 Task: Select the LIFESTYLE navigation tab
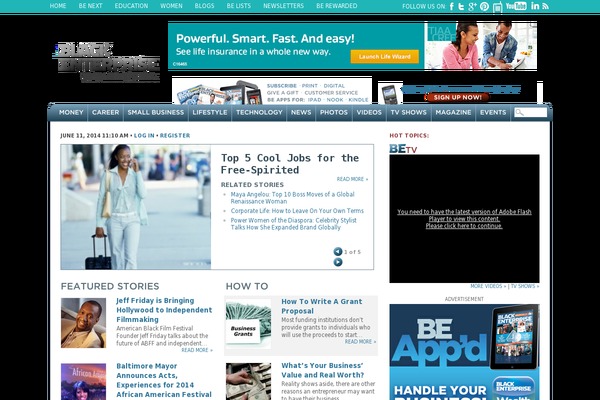[210, 112]
